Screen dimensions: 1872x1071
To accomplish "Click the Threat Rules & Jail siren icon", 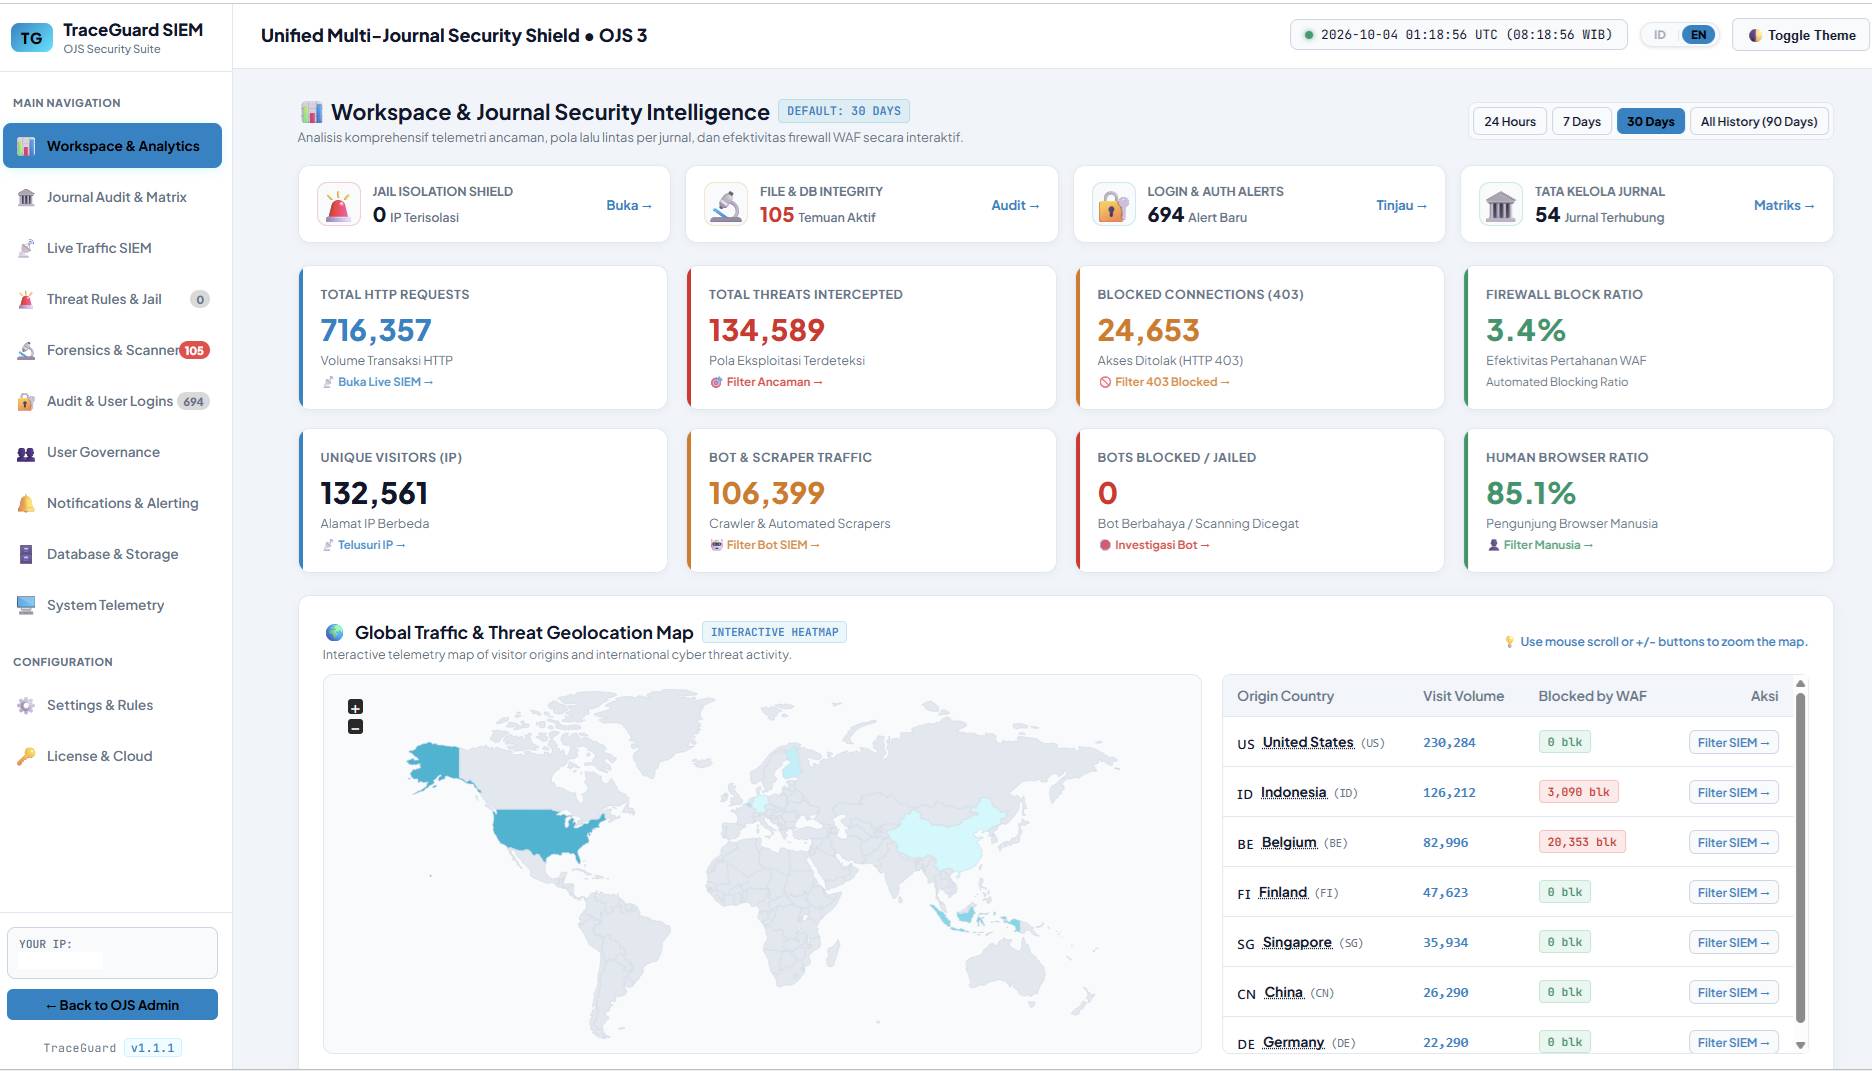I will pos(26,300).
